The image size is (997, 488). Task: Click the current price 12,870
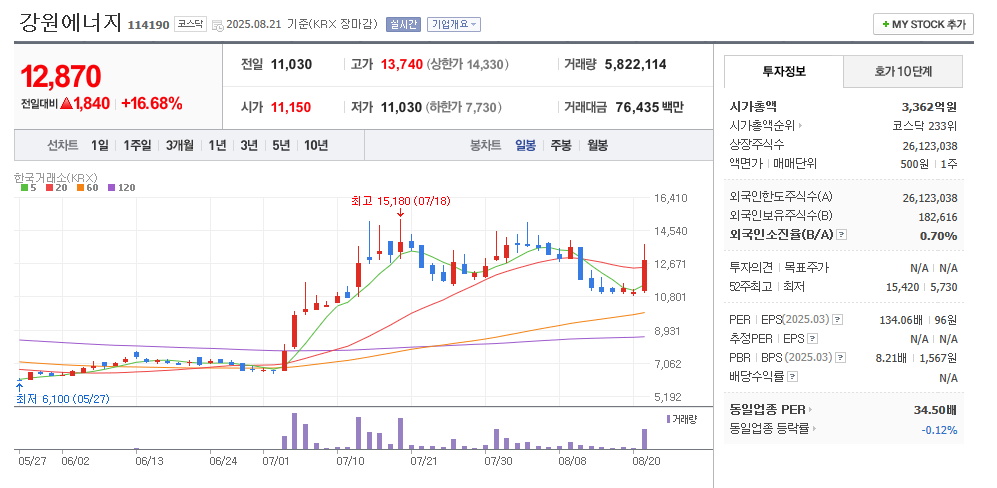pyautogui.click(x=61, y=76)
